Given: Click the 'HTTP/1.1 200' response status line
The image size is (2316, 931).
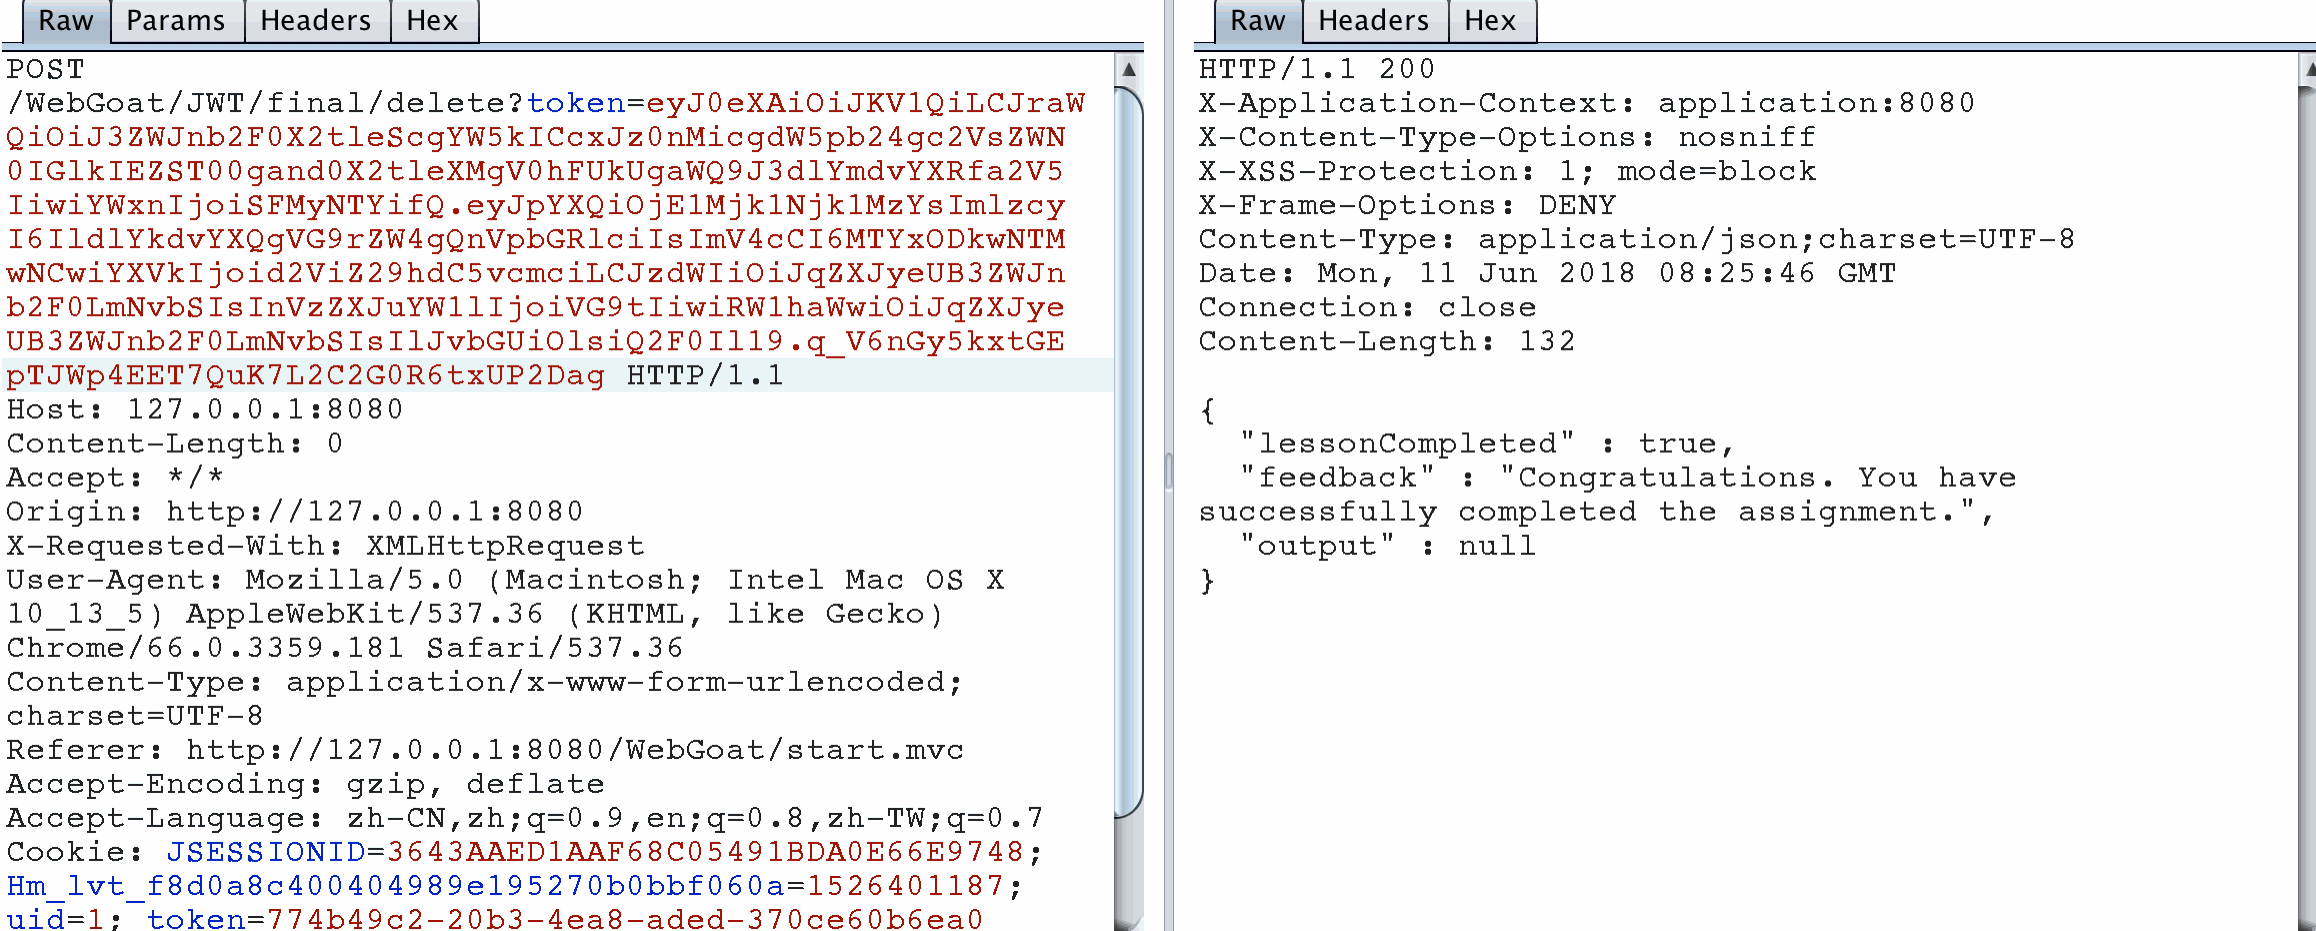Looking at the screenshot, I should click(x=1317, y=69).
